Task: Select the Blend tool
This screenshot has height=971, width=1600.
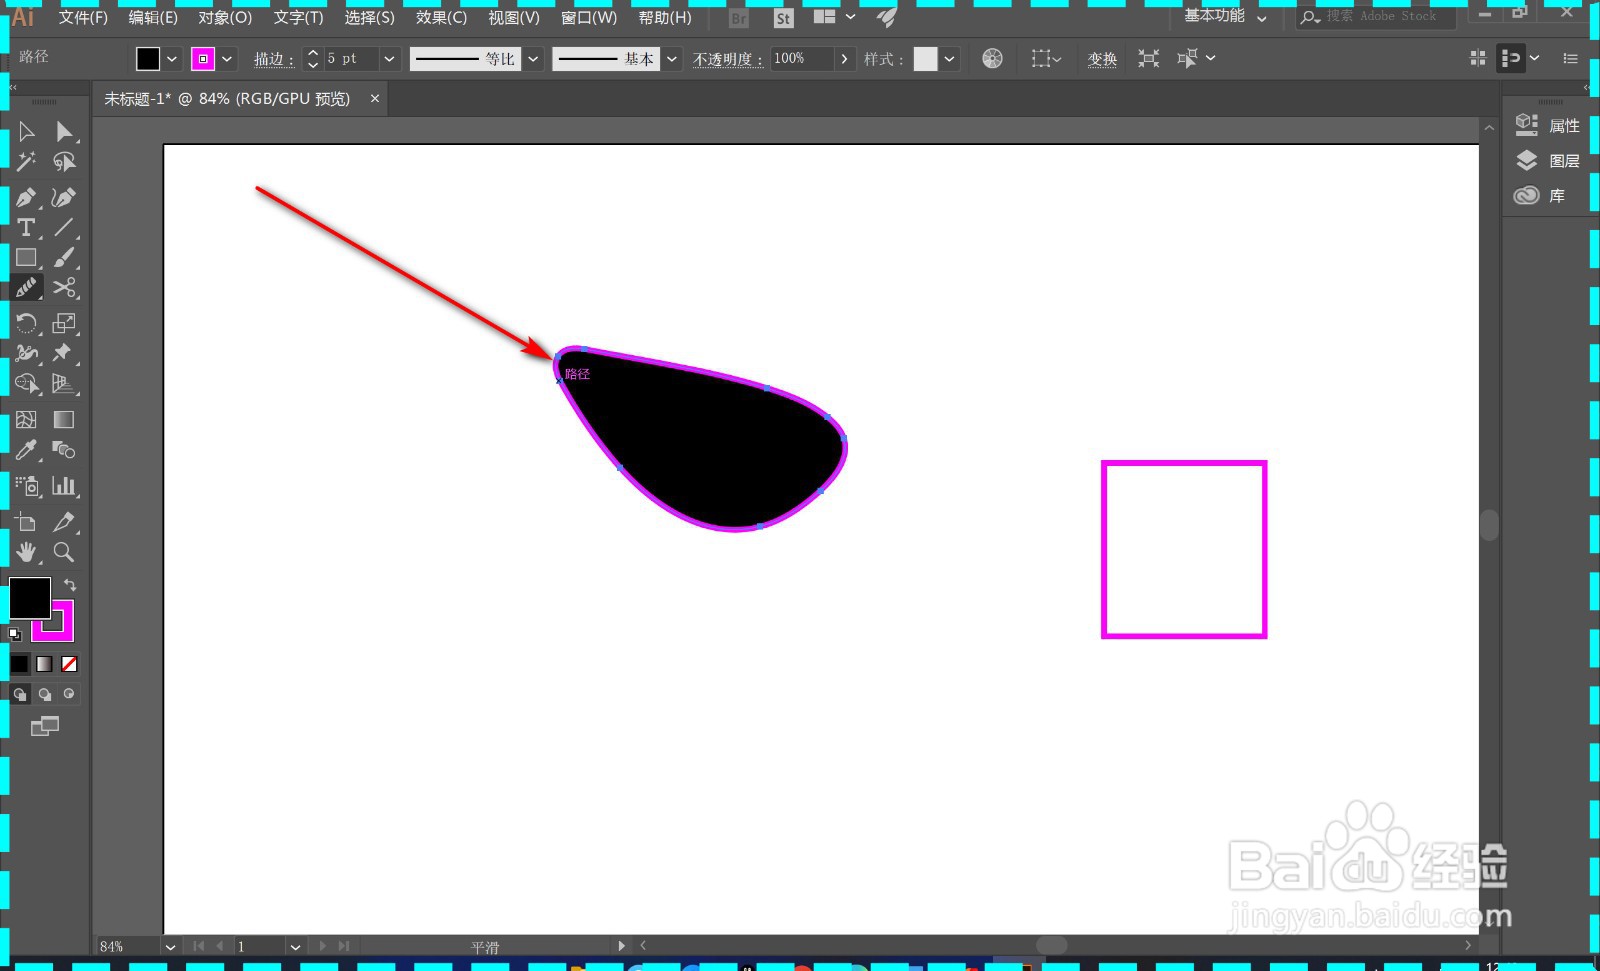Action: coord(64,450)
